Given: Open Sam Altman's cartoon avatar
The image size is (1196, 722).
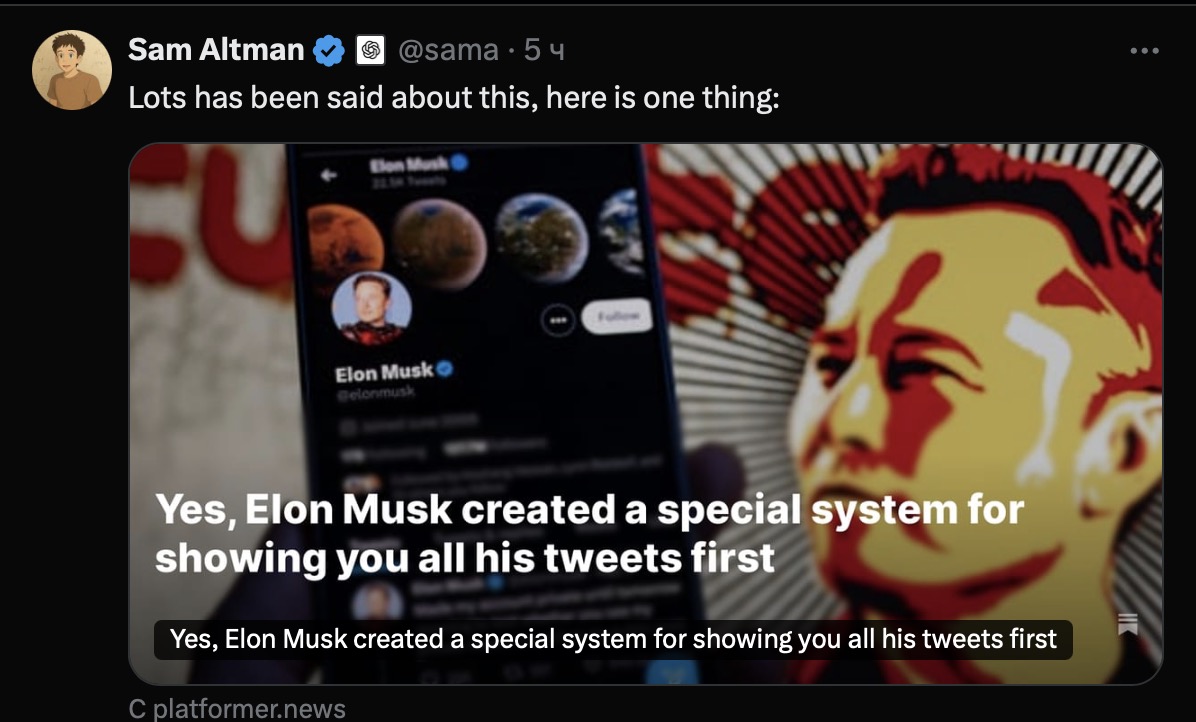Looking at the screenshot, I should point(72,70).
